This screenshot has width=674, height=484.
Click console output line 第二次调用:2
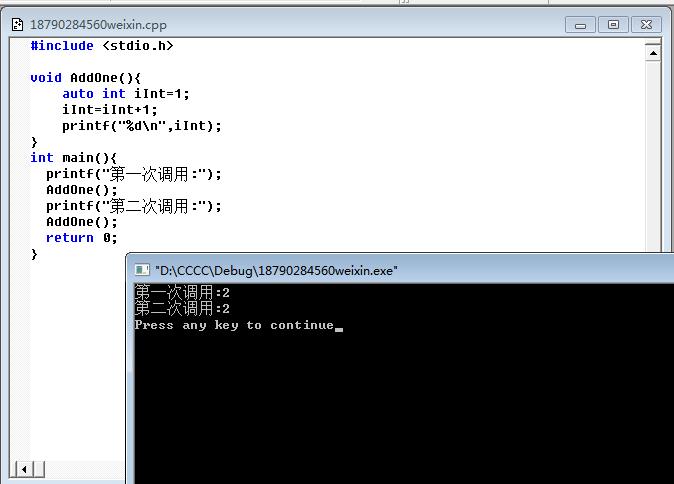click(182, 309)
